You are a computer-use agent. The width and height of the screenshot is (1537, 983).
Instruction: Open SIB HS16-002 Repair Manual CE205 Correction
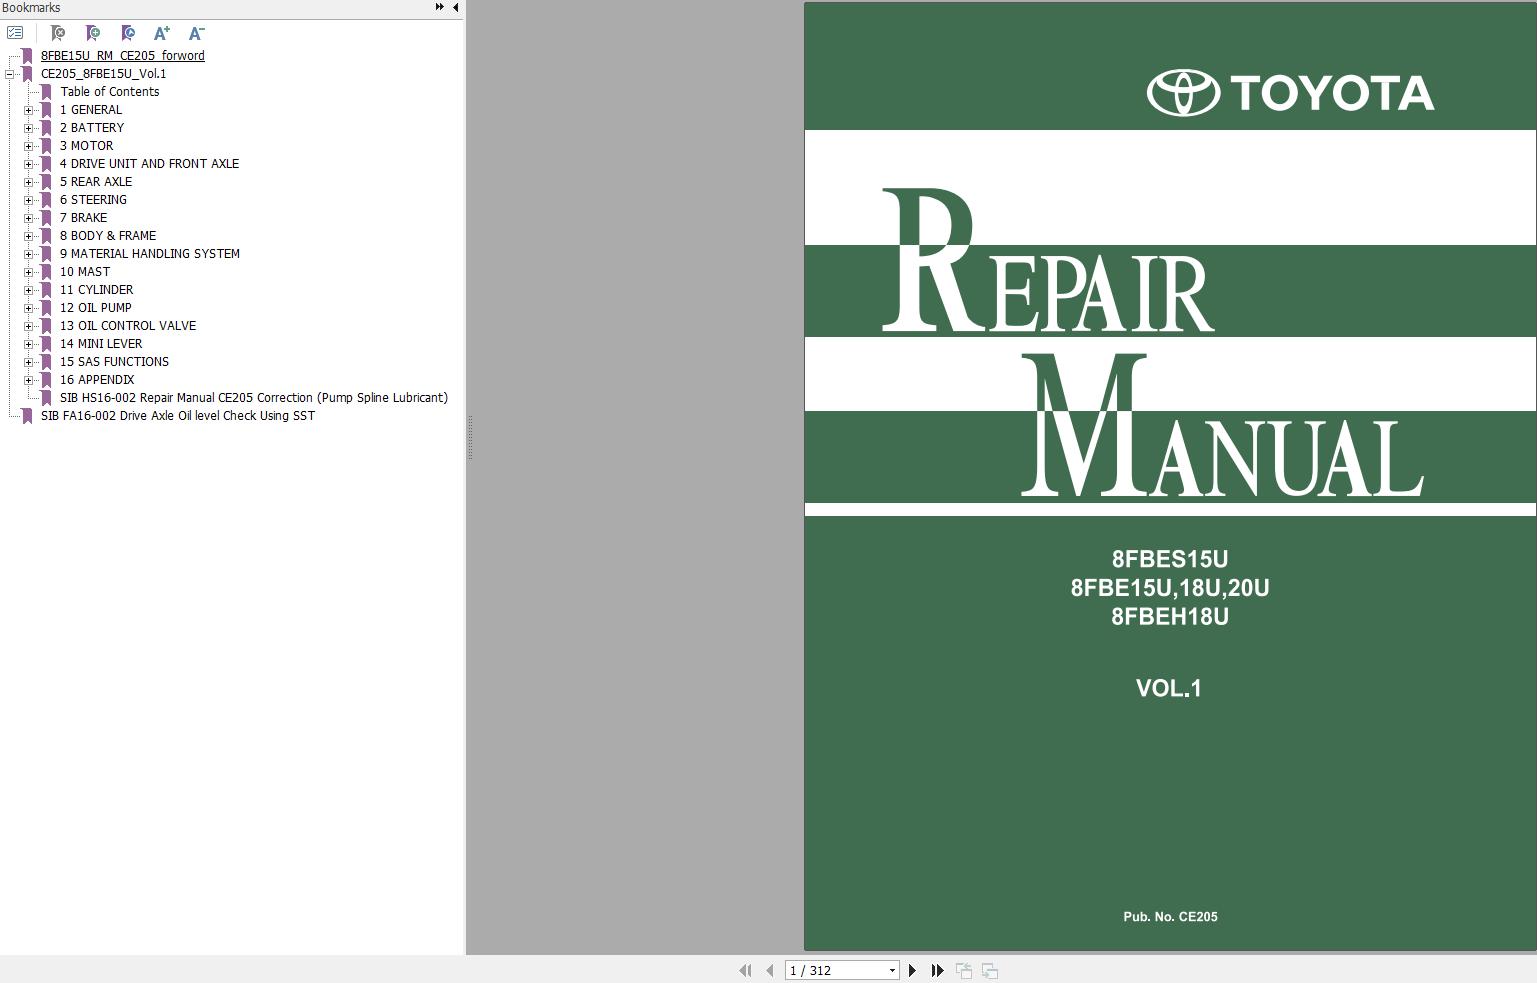[x=254, y=398]
